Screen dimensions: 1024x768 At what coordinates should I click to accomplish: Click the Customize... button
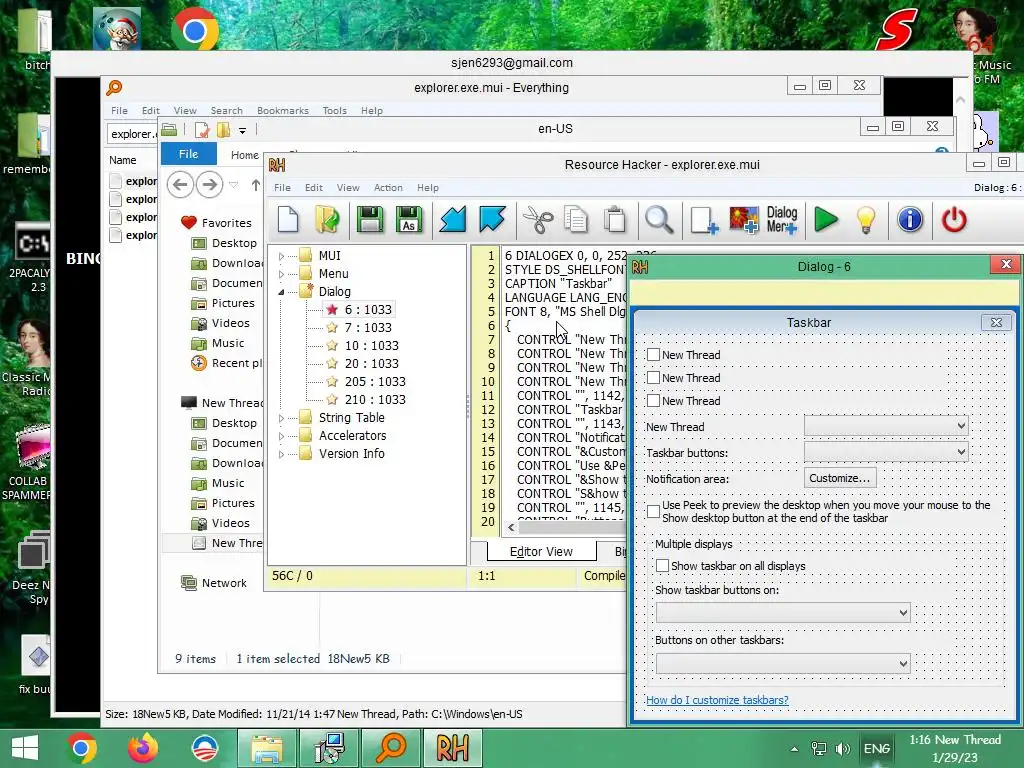840,478
